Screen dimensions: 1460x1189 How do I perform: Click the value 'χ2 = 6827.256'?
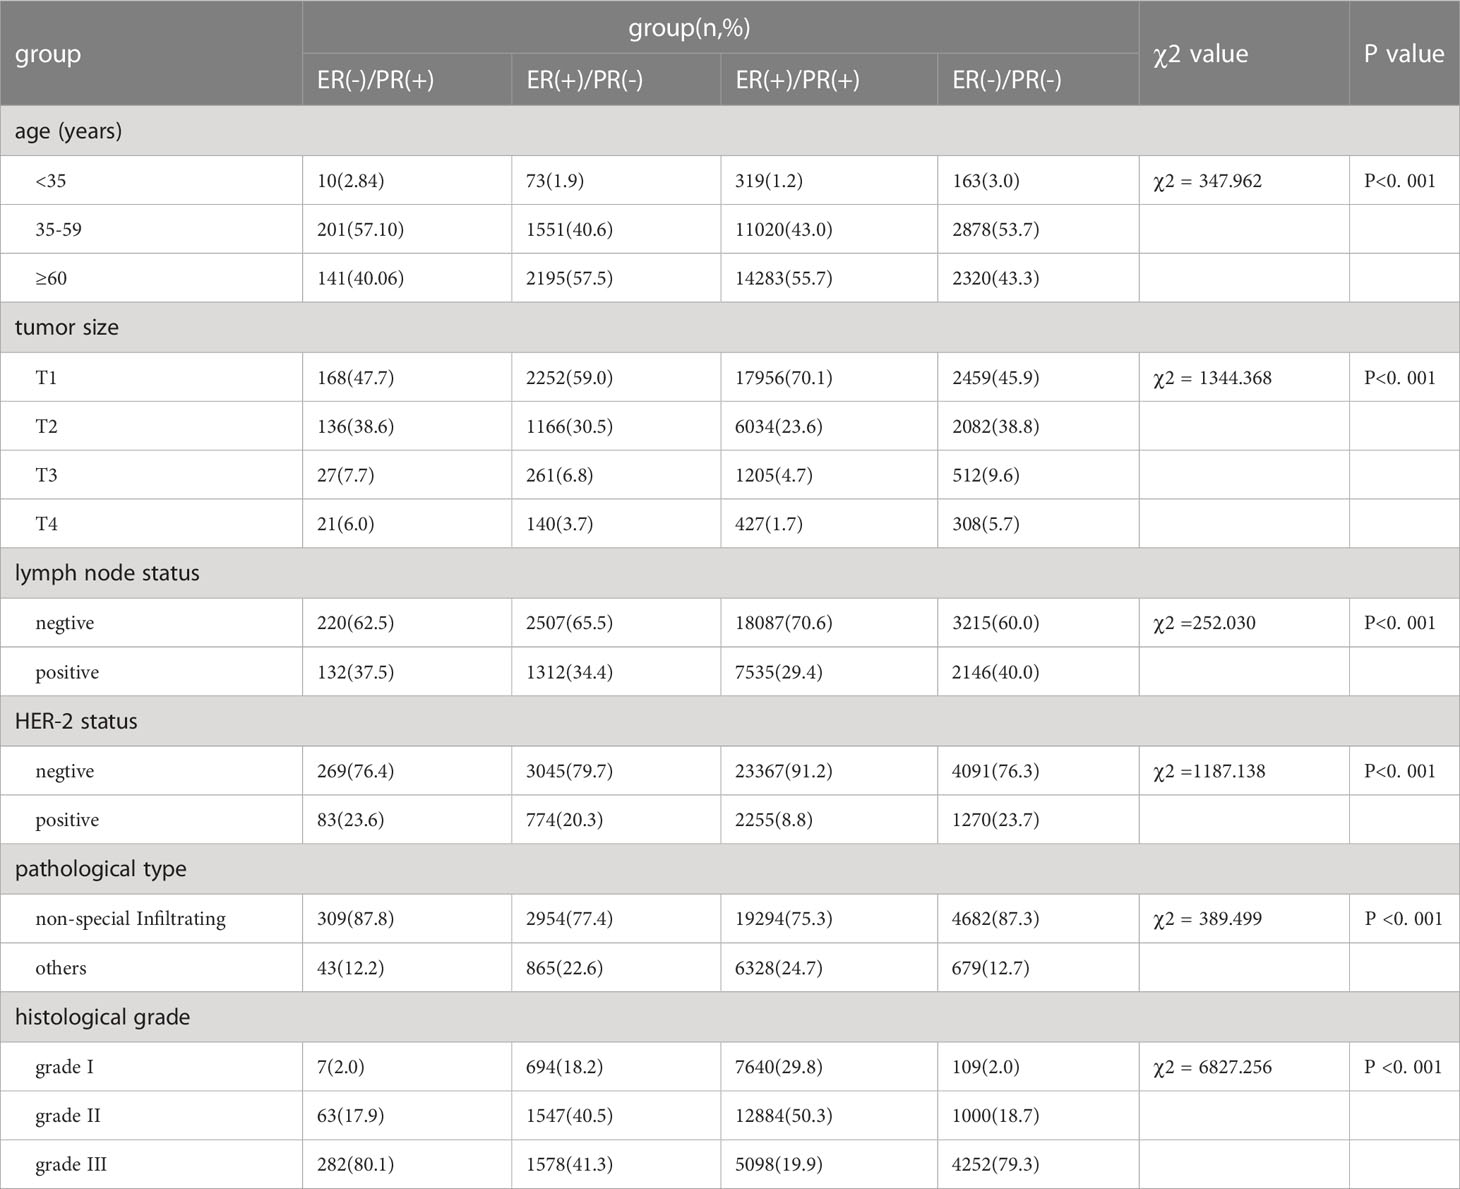click(x=1212, y=1067)
